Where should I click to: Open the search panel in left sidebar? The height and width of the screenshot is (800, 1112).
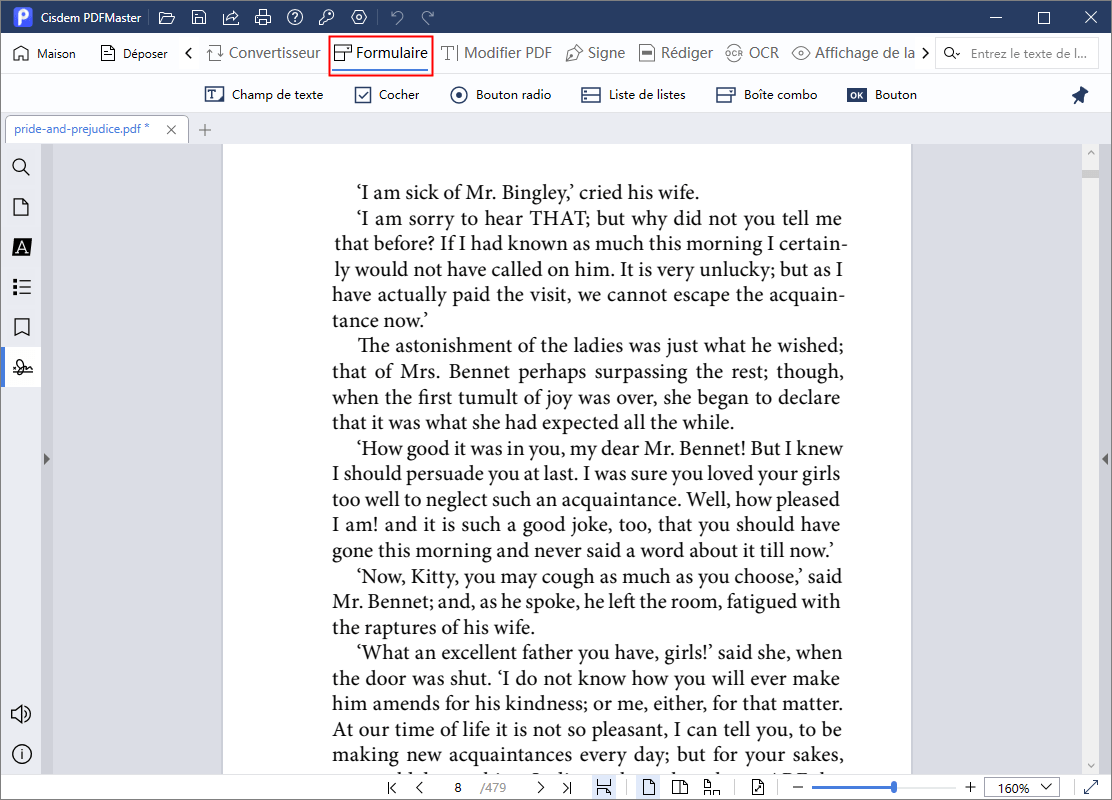click(x=21, y=167)
